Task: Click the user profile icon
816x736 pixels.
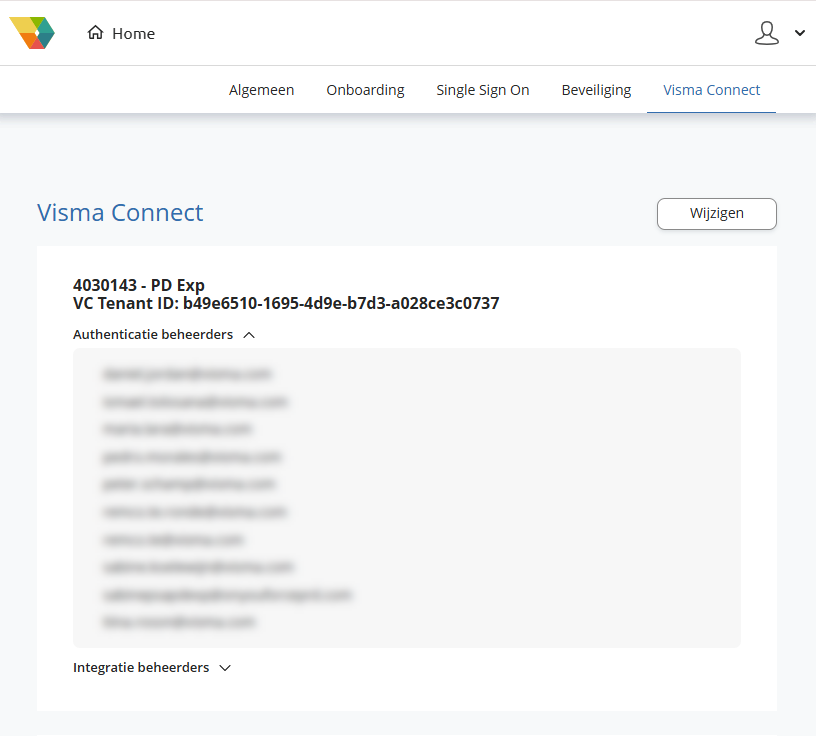Action: tap(767, 33)
